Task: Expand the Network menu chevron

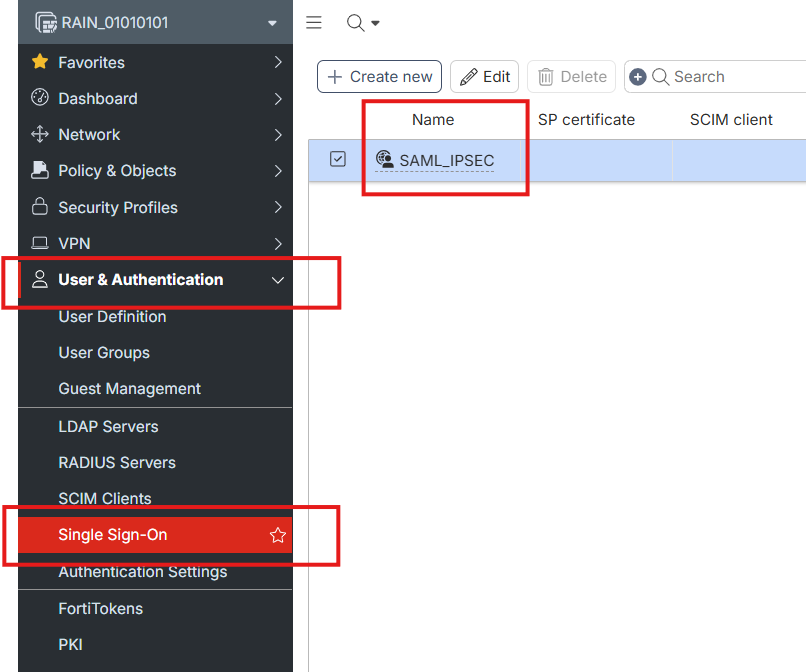Action: [278, 135]
